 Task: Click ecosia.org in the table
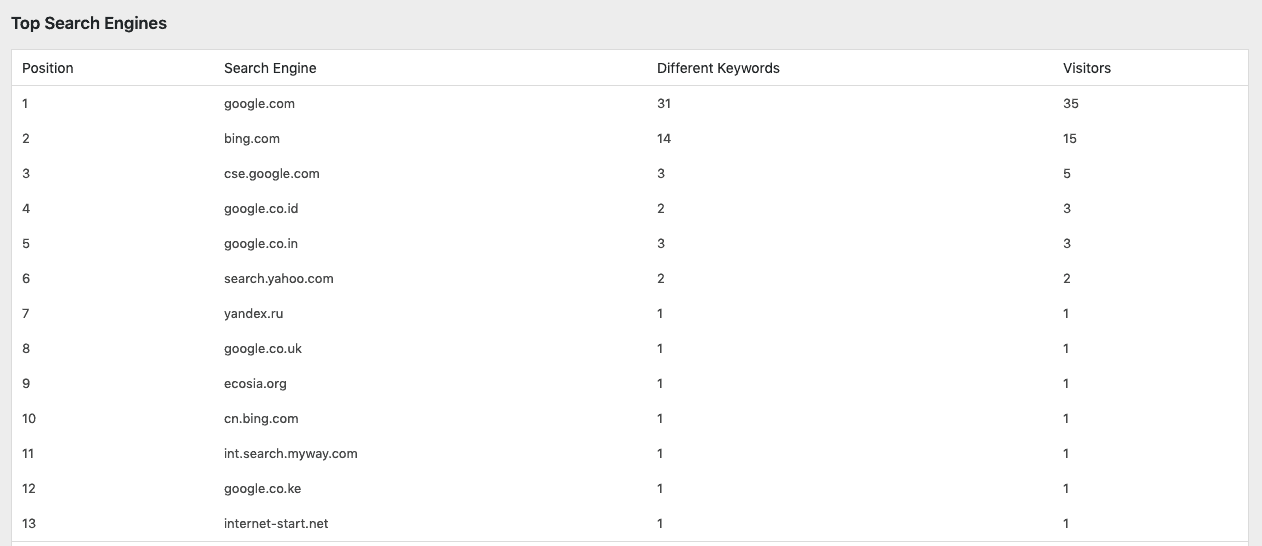point(255,384)
